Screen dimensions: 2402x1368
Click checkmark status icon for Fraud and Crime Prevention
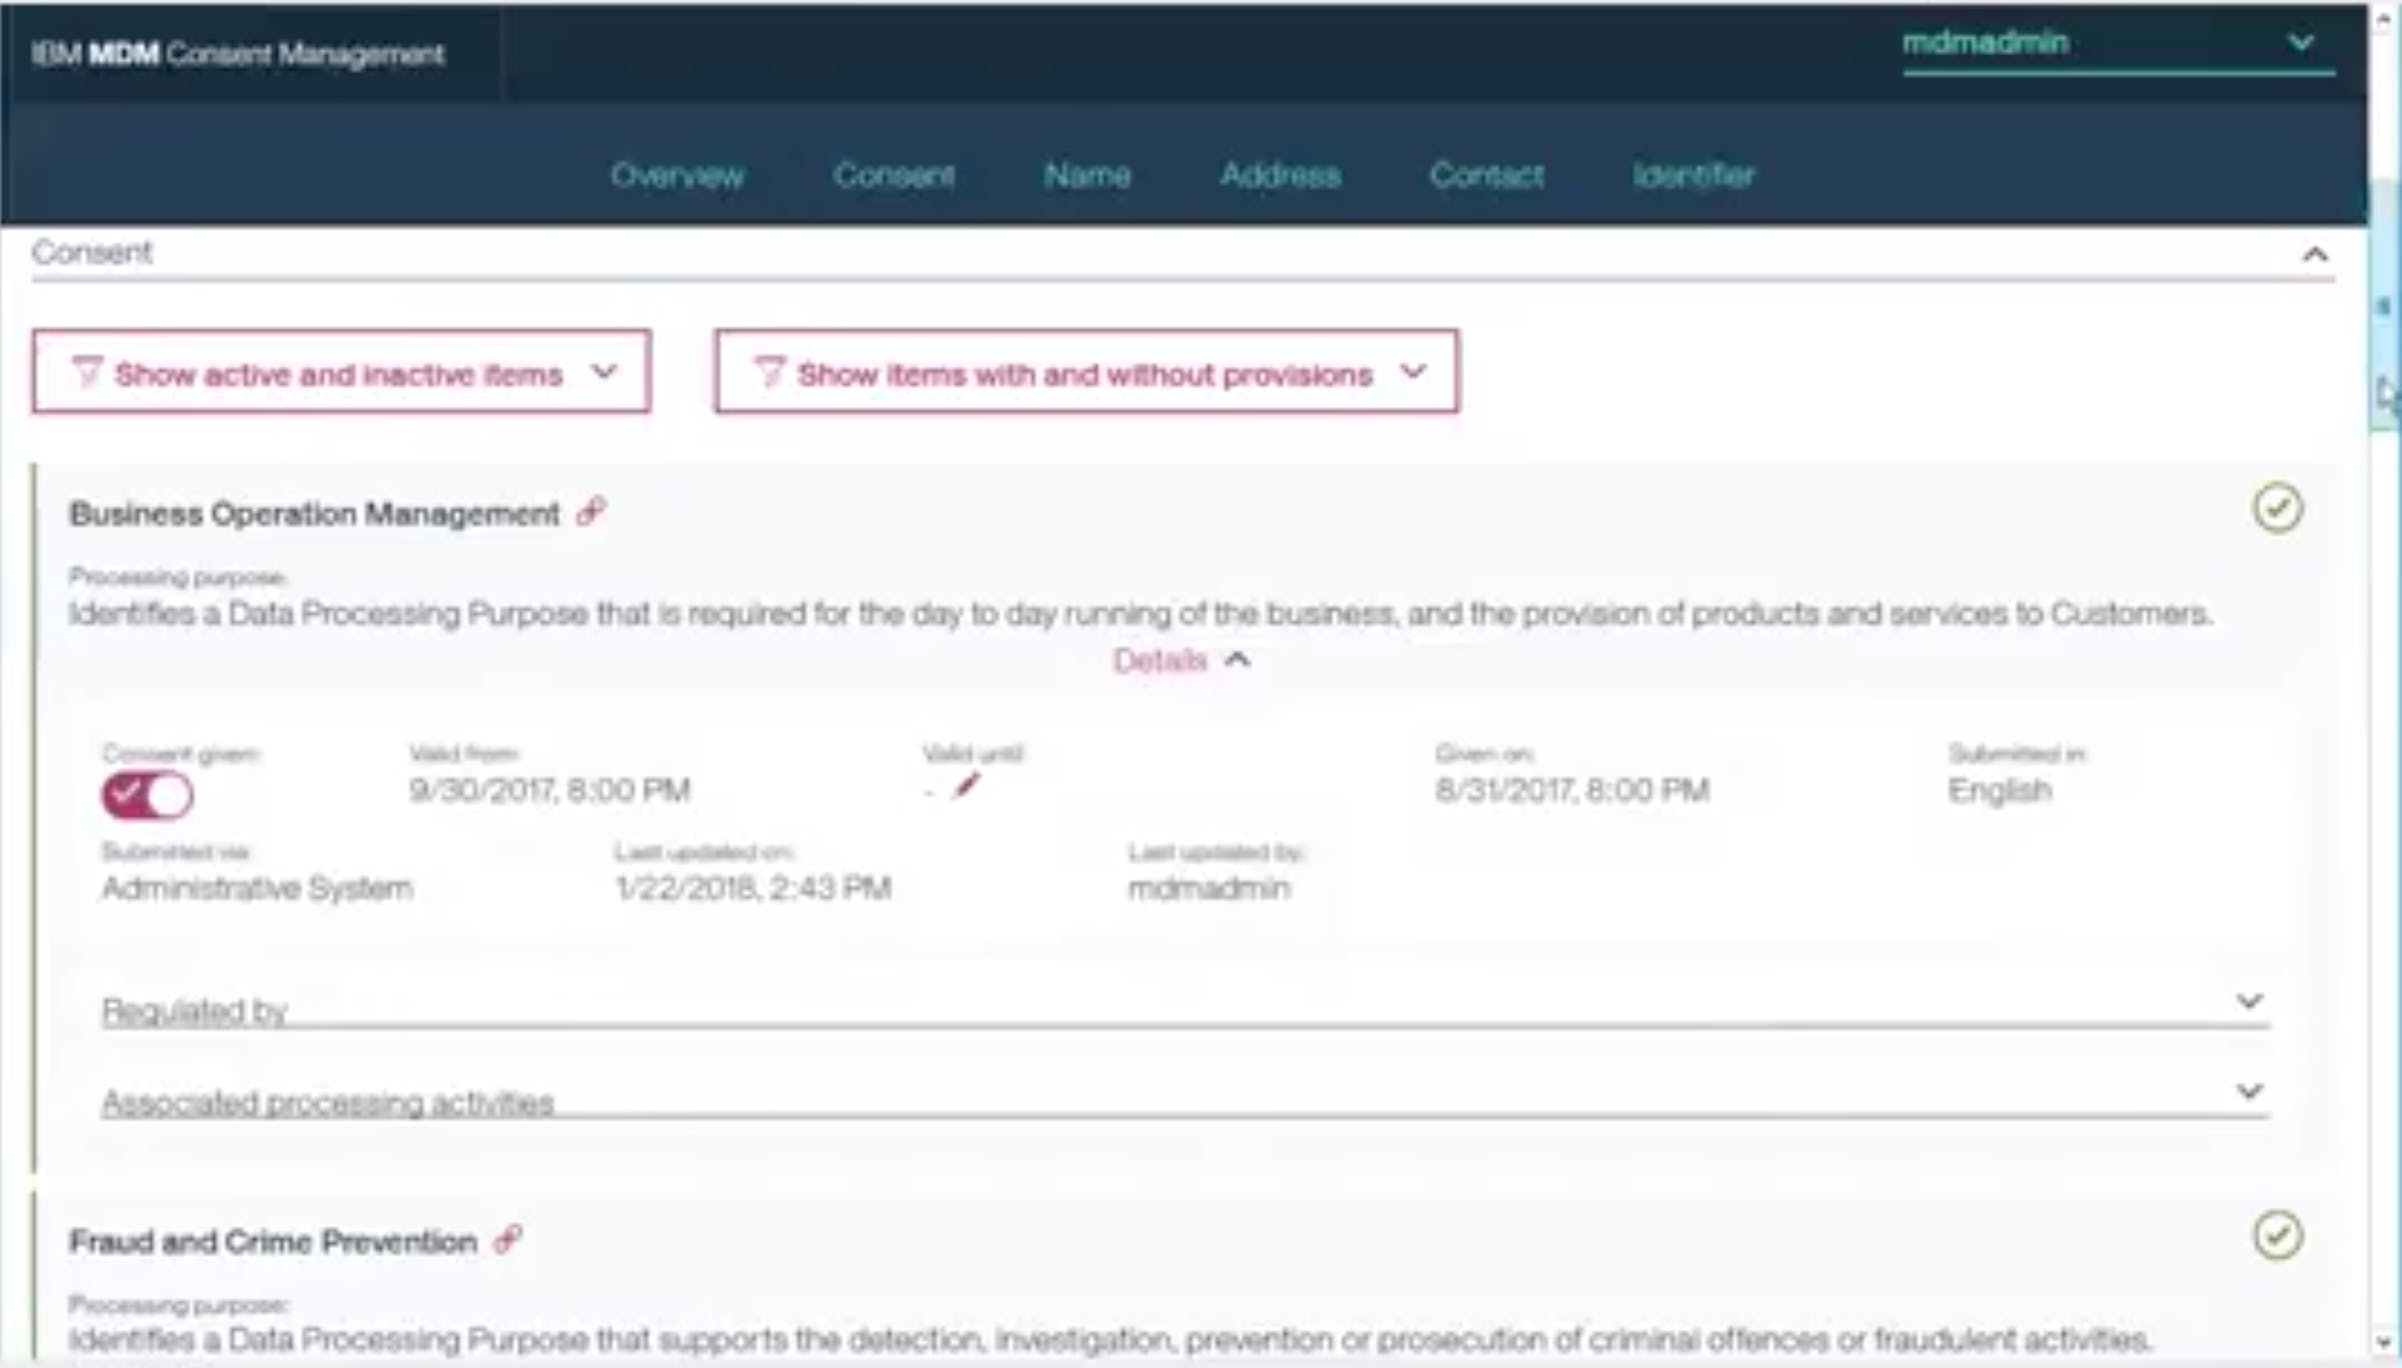[x=2277, y=1235]
